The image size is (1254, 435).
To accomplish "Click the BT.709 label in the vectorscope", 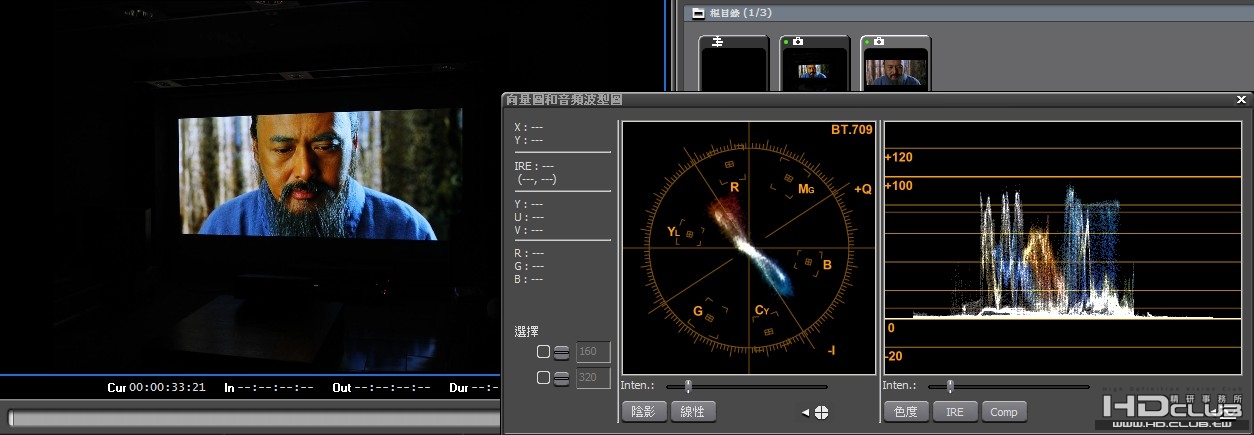I will tap(851, 130).
